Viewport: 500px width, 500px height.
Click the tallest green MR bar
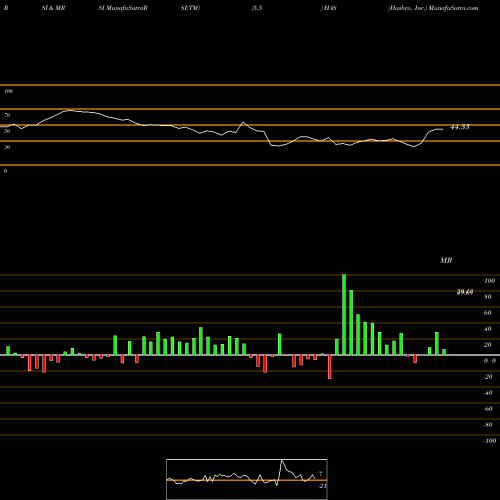tap(344, 315)
